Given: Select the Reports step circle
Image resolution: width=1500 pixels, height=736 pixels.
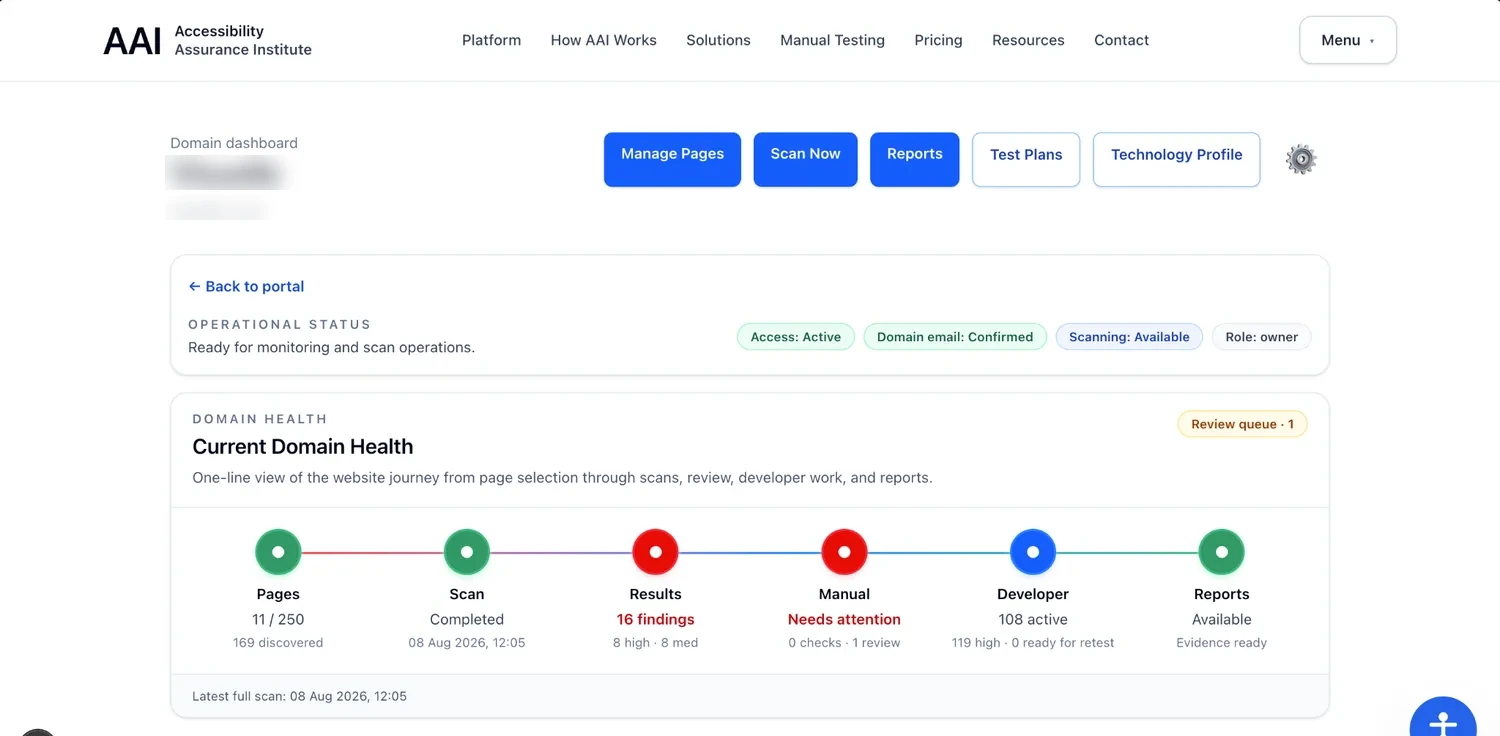Looking at the screenshot, I should [1222, 552].
